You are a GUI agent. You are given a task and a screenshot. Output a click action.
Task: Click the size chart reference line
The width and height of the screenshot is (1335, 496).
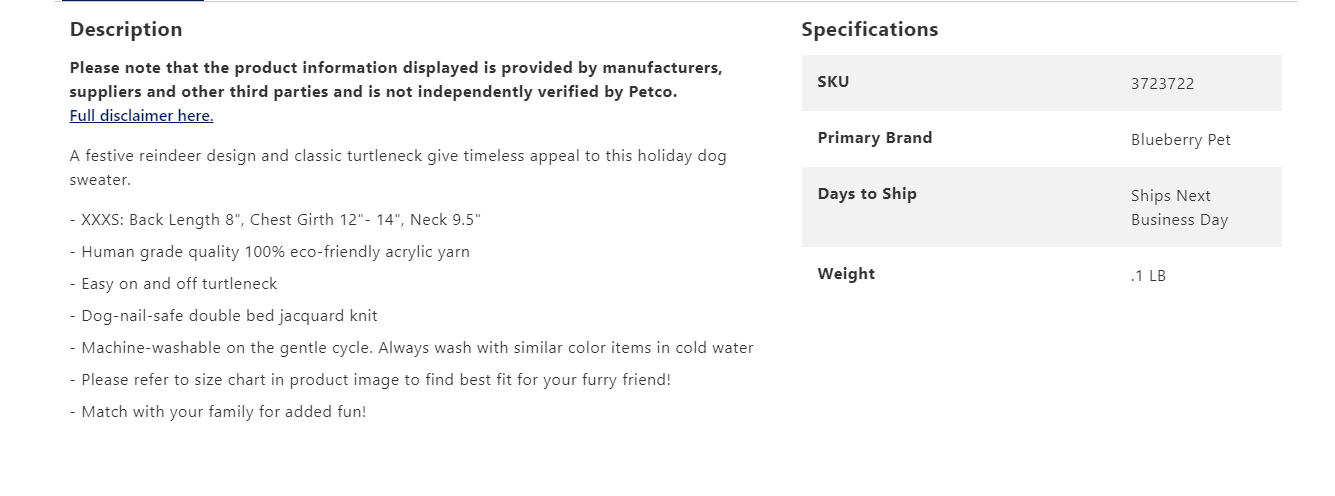pos(370,380)
